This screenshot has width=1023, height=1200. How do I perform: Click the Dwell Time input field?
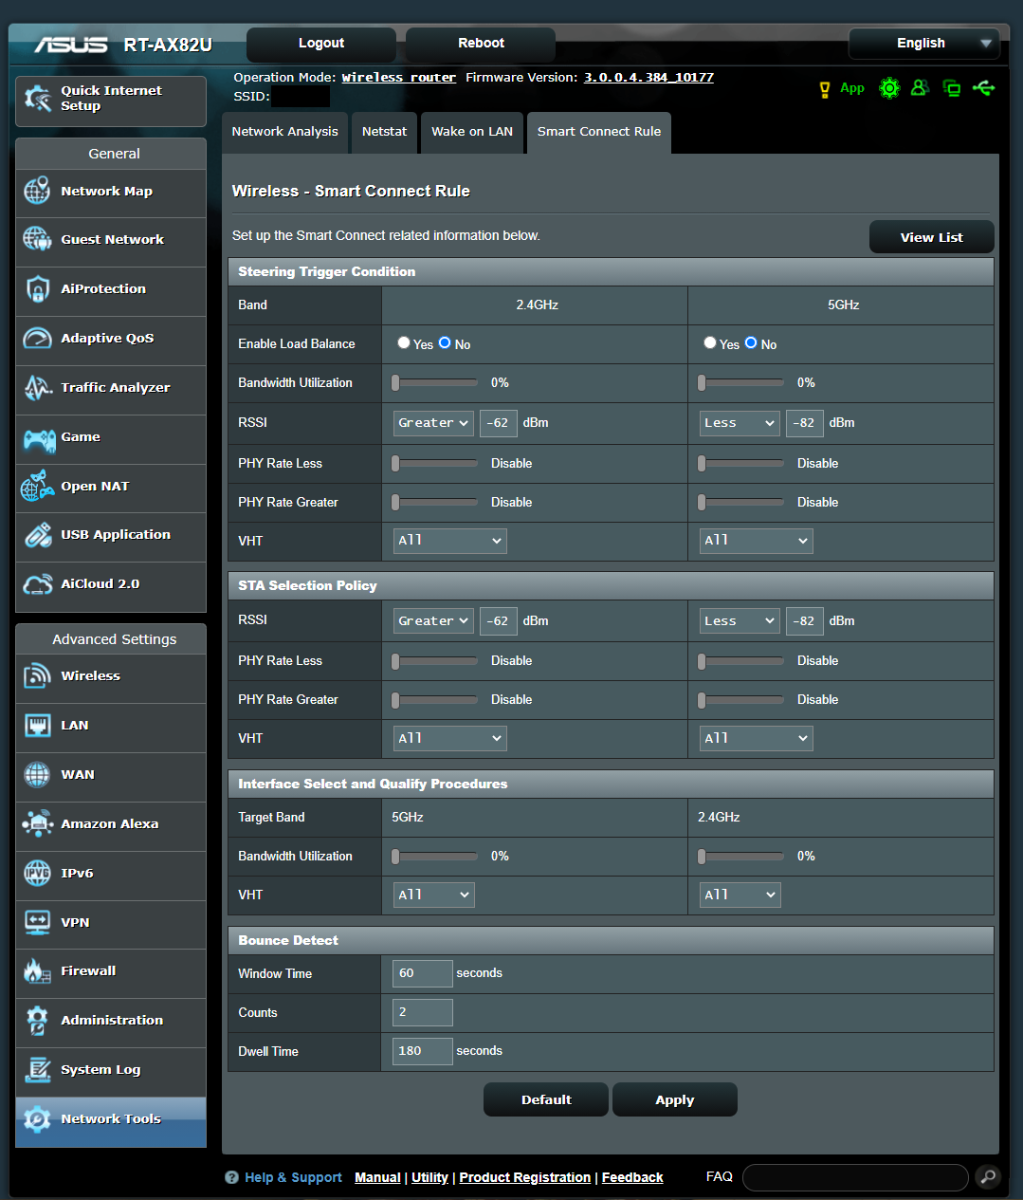pyautogui.click(x=422, y=1051)
